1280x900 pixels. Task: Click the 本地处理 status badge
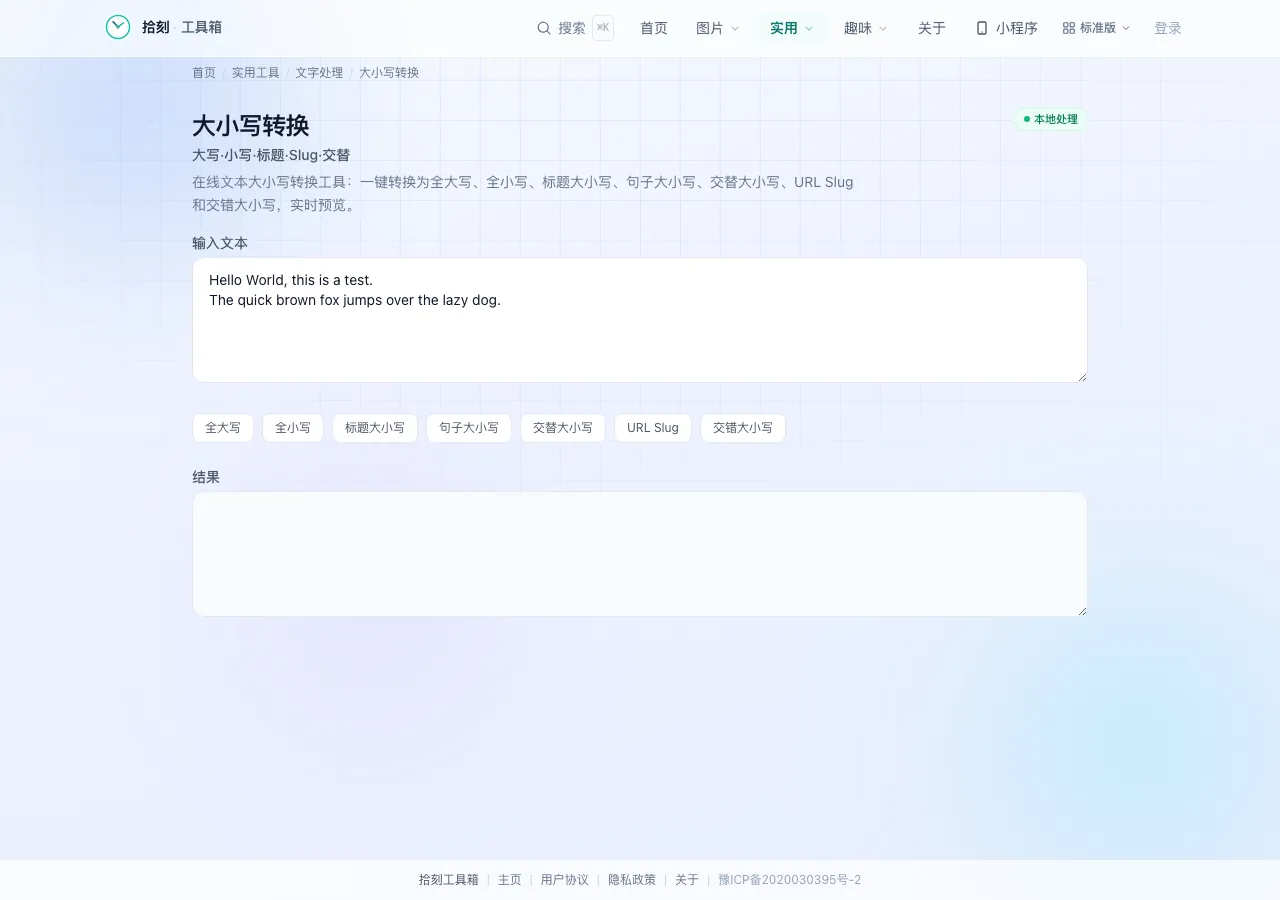tap(1051, 119)
